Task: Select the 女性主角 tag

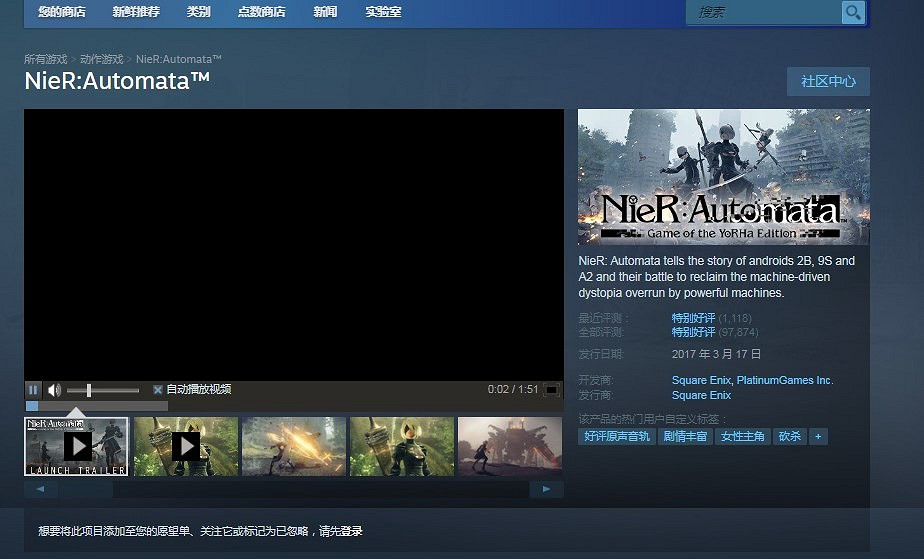Action: 742,437
